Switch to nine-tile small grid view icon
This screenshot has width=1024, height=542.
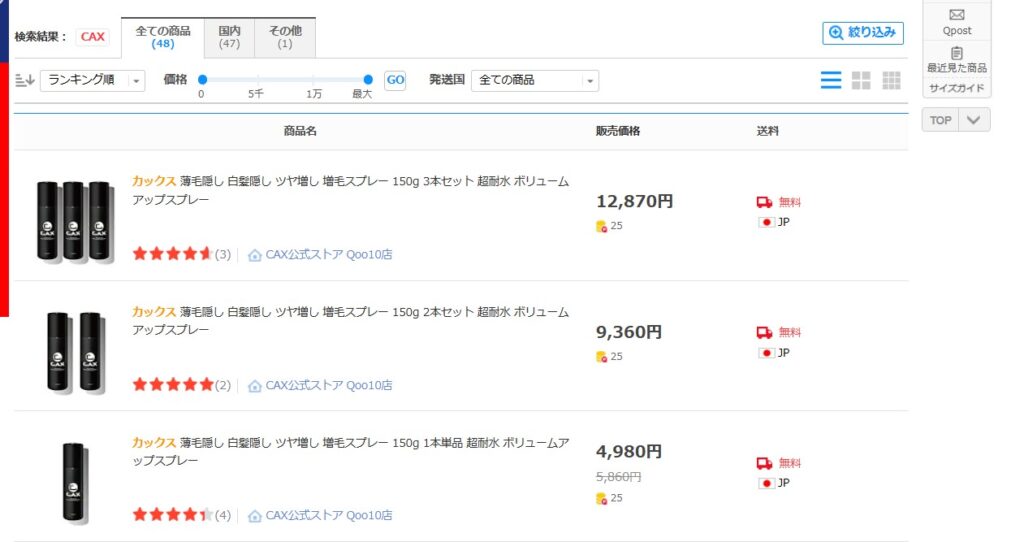[x=891, y=80]
